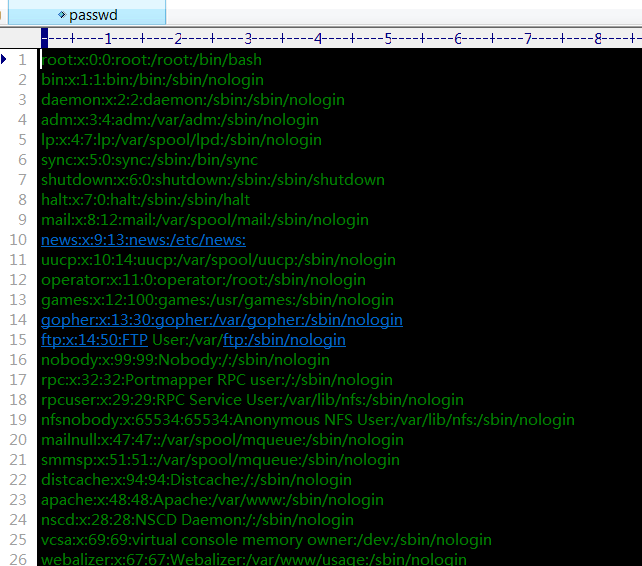Viewport: 642px width, 566px height.
Task: Click the vcsa:x:69:69 line text
Action: coord(267,540)
